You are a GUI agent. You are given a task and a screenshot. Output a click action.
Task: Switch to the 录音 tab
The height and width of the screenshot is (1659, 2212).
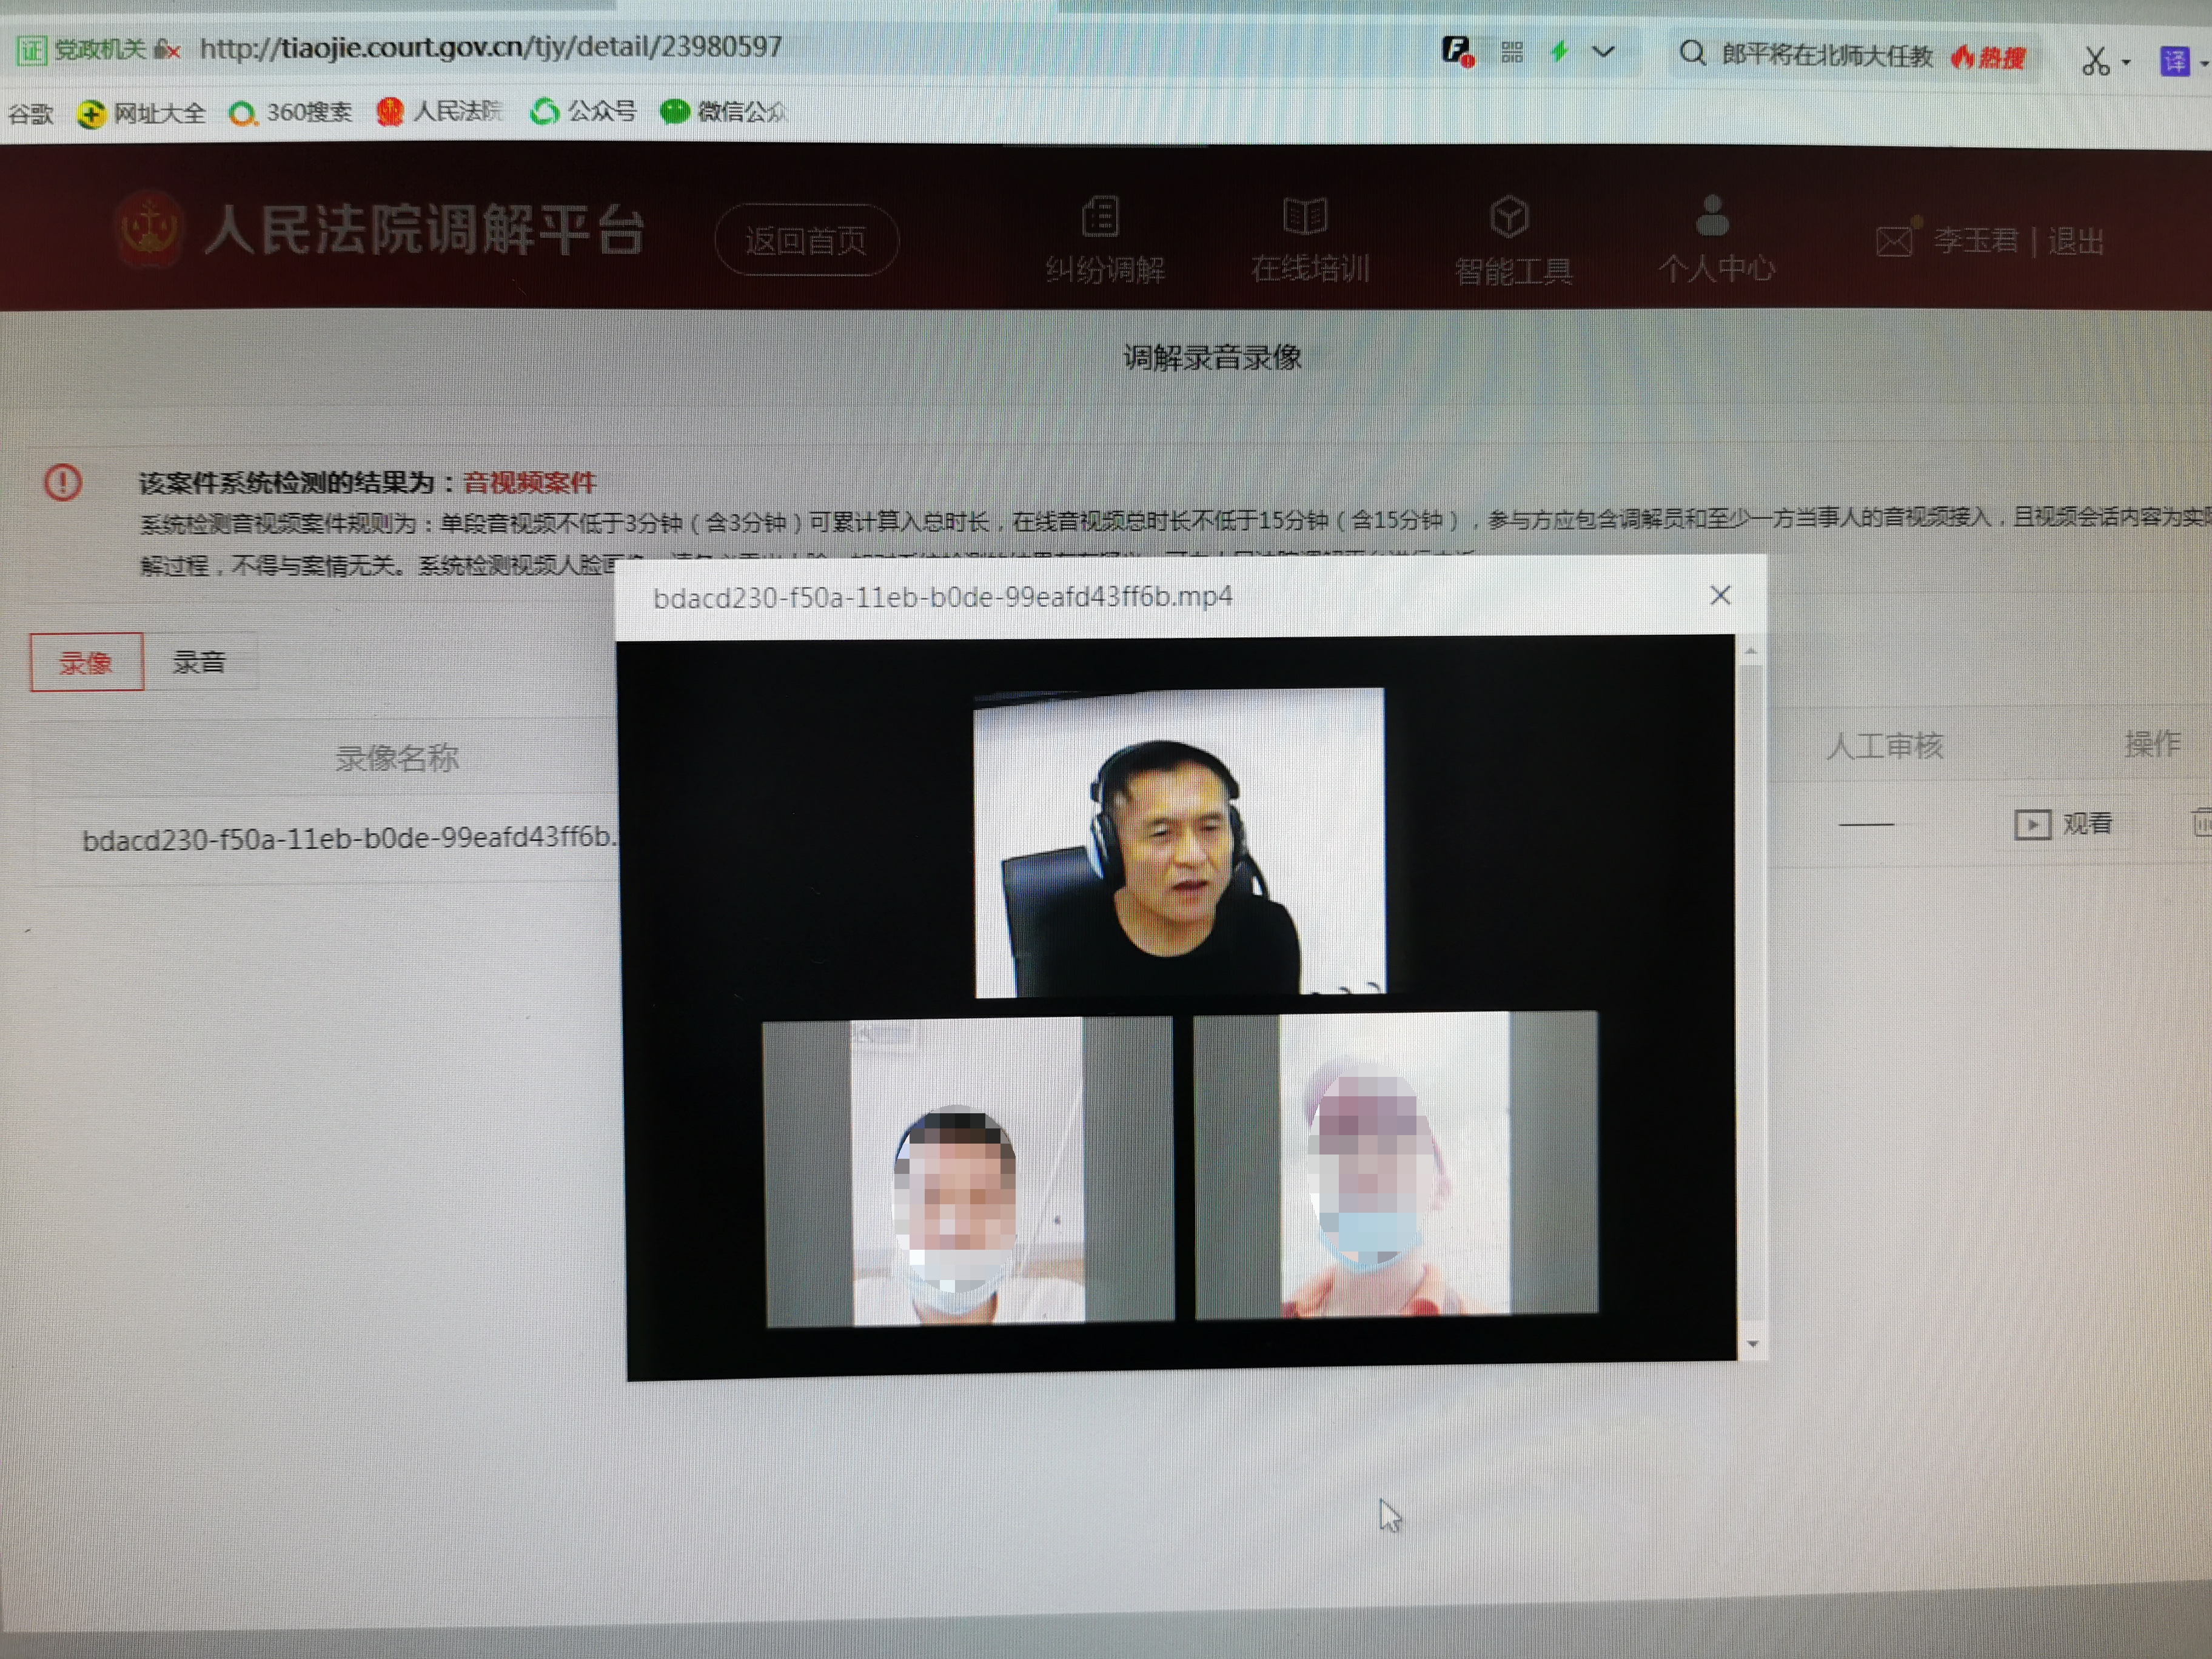point(199,662)
